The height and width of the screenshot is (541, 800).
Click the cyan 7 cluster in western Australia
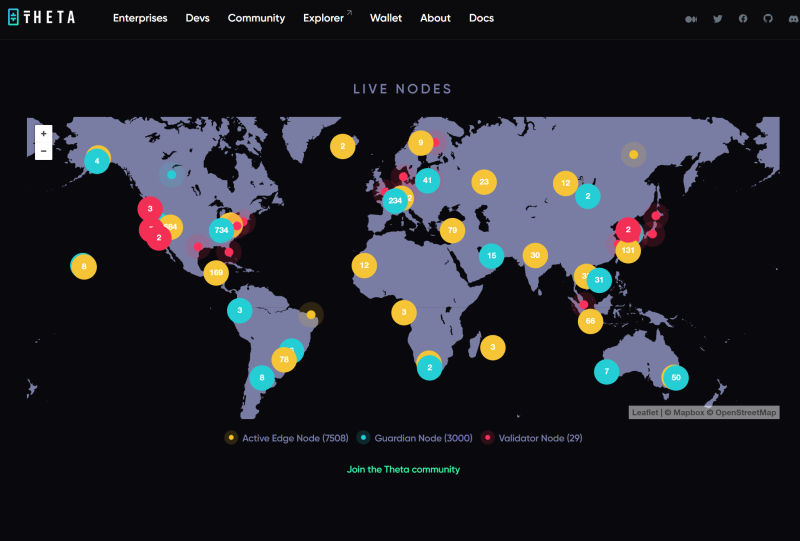point(607,372)
